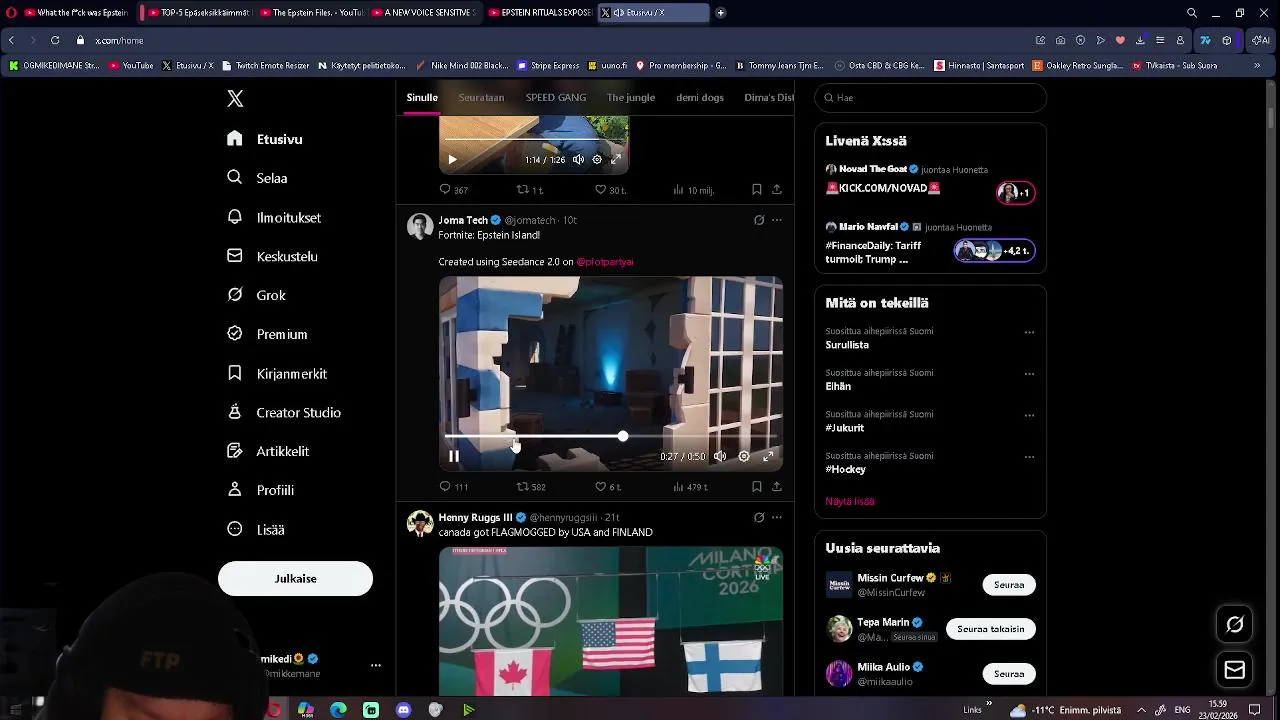
Task: Click the Julkaise post button
Action: 295,578
